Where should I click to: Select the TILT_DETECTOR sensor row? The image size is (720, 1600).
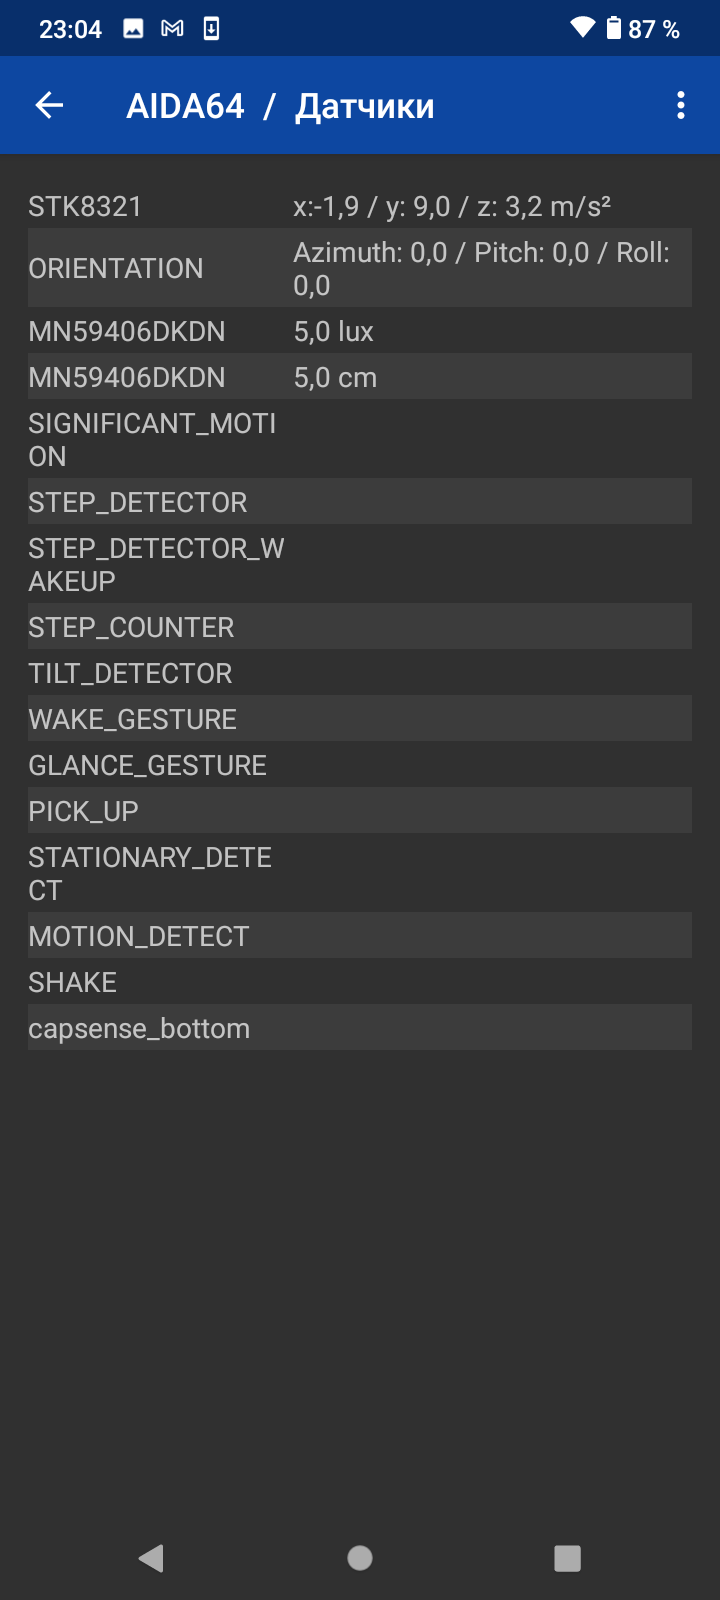click(360, 673)
